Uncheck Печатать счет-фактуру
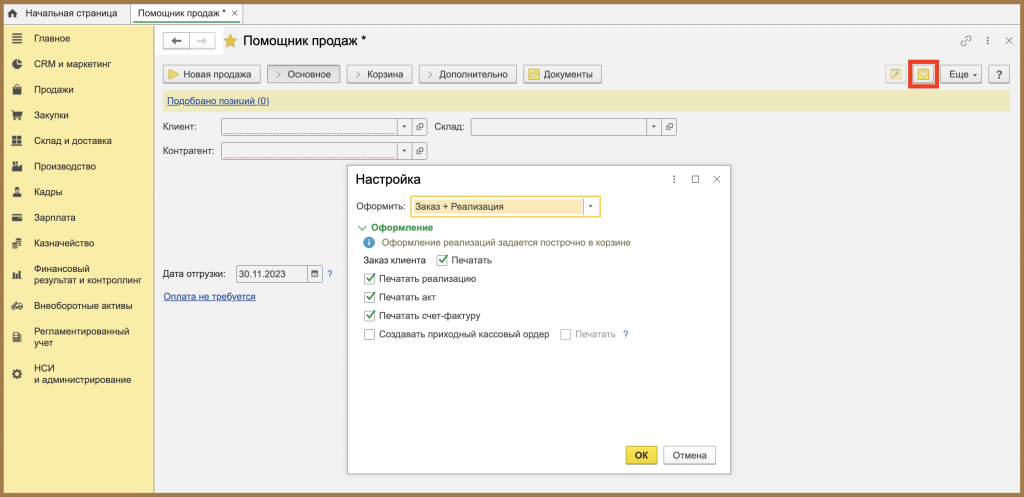Screen dimensions: 1024x497 [x=370, y=315]
